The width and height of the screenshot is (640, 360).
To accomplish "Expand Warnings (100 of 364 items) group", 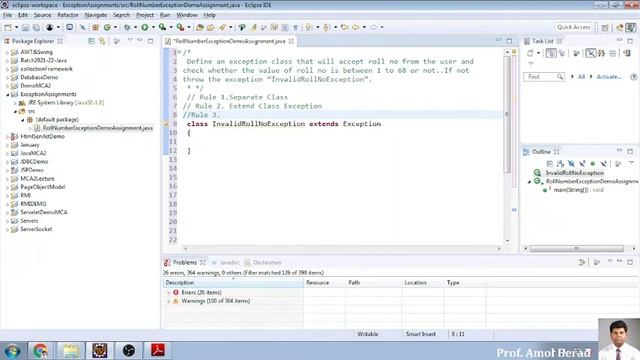I will [x=169, y=301].
